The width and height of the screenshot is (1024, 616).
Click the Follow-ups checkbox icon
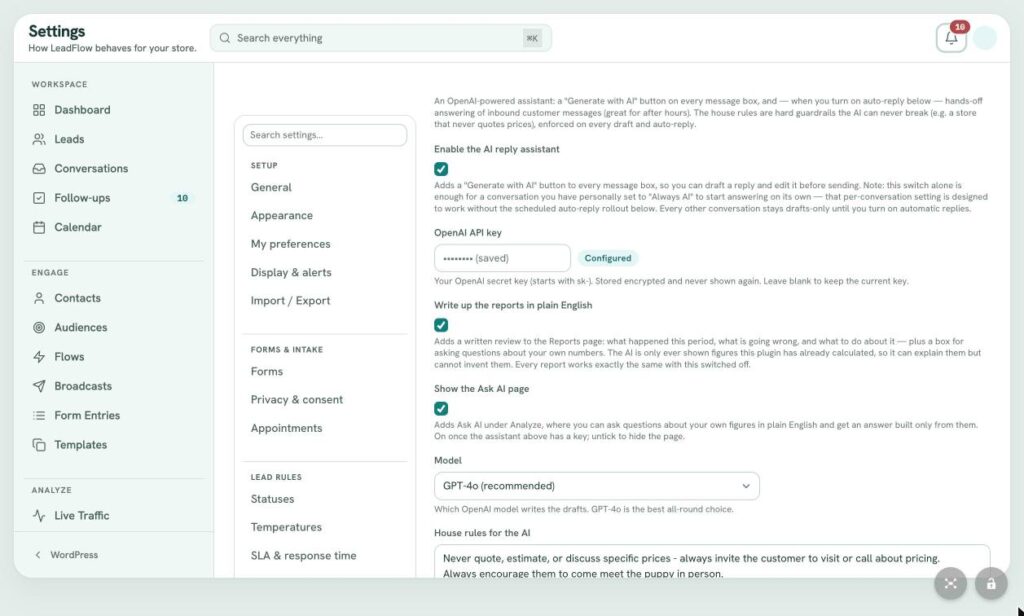click(x=39, y=198)
